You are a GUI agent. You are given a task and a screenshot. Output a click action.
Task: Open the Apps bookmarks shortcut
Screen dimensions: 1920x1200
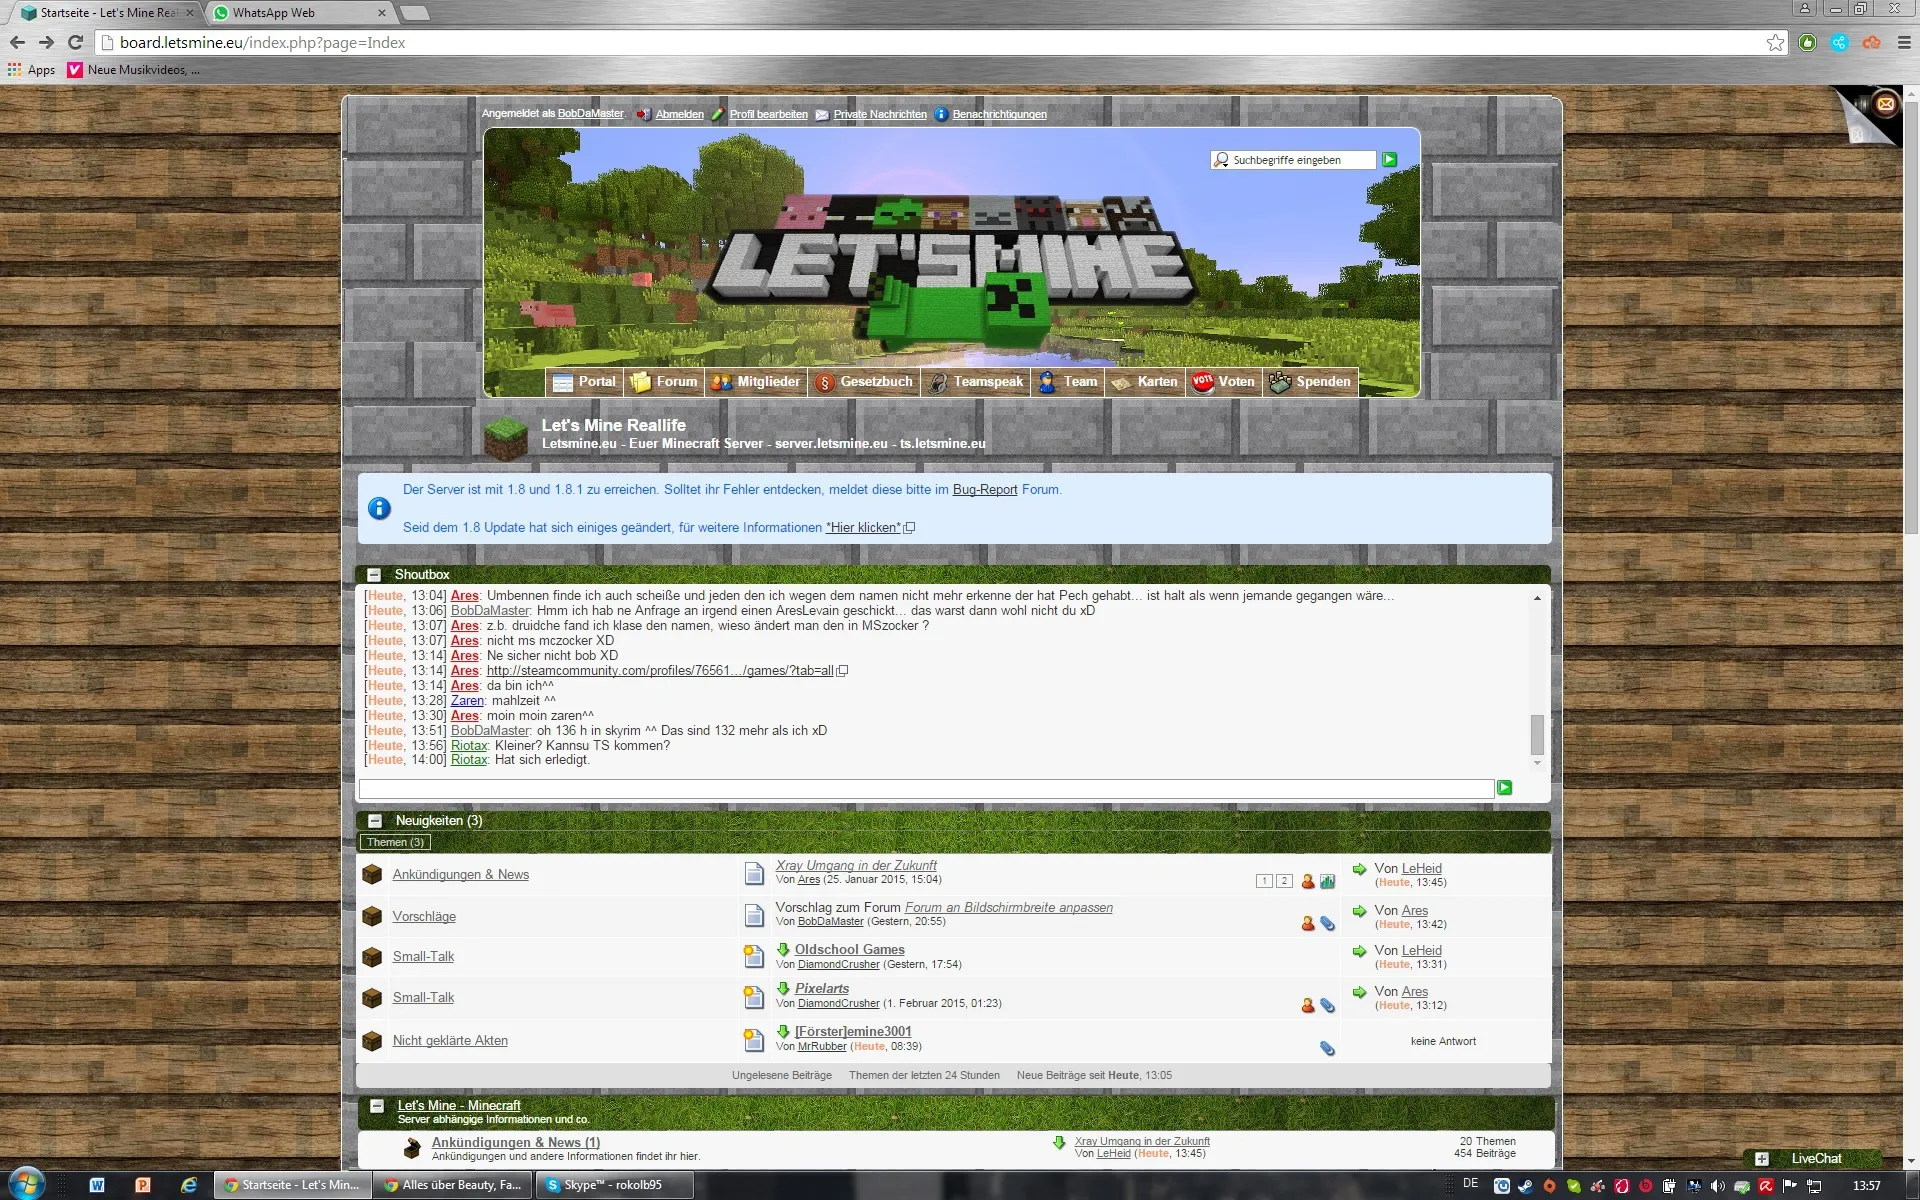coord(32,70)
